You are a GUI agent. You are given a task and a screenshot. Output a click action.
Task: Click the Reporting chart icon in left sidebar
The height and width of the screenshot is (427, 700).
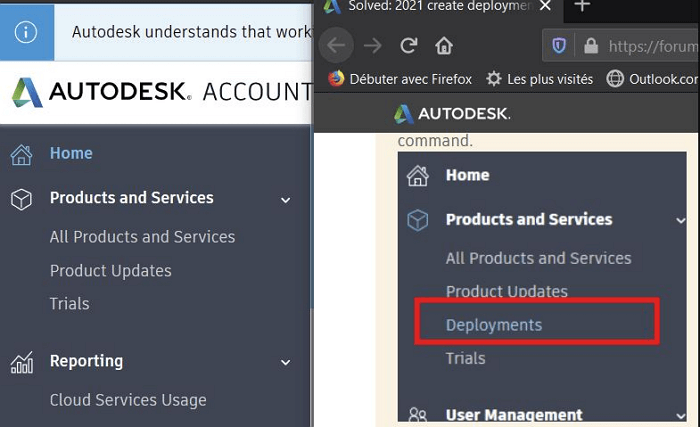22,362
